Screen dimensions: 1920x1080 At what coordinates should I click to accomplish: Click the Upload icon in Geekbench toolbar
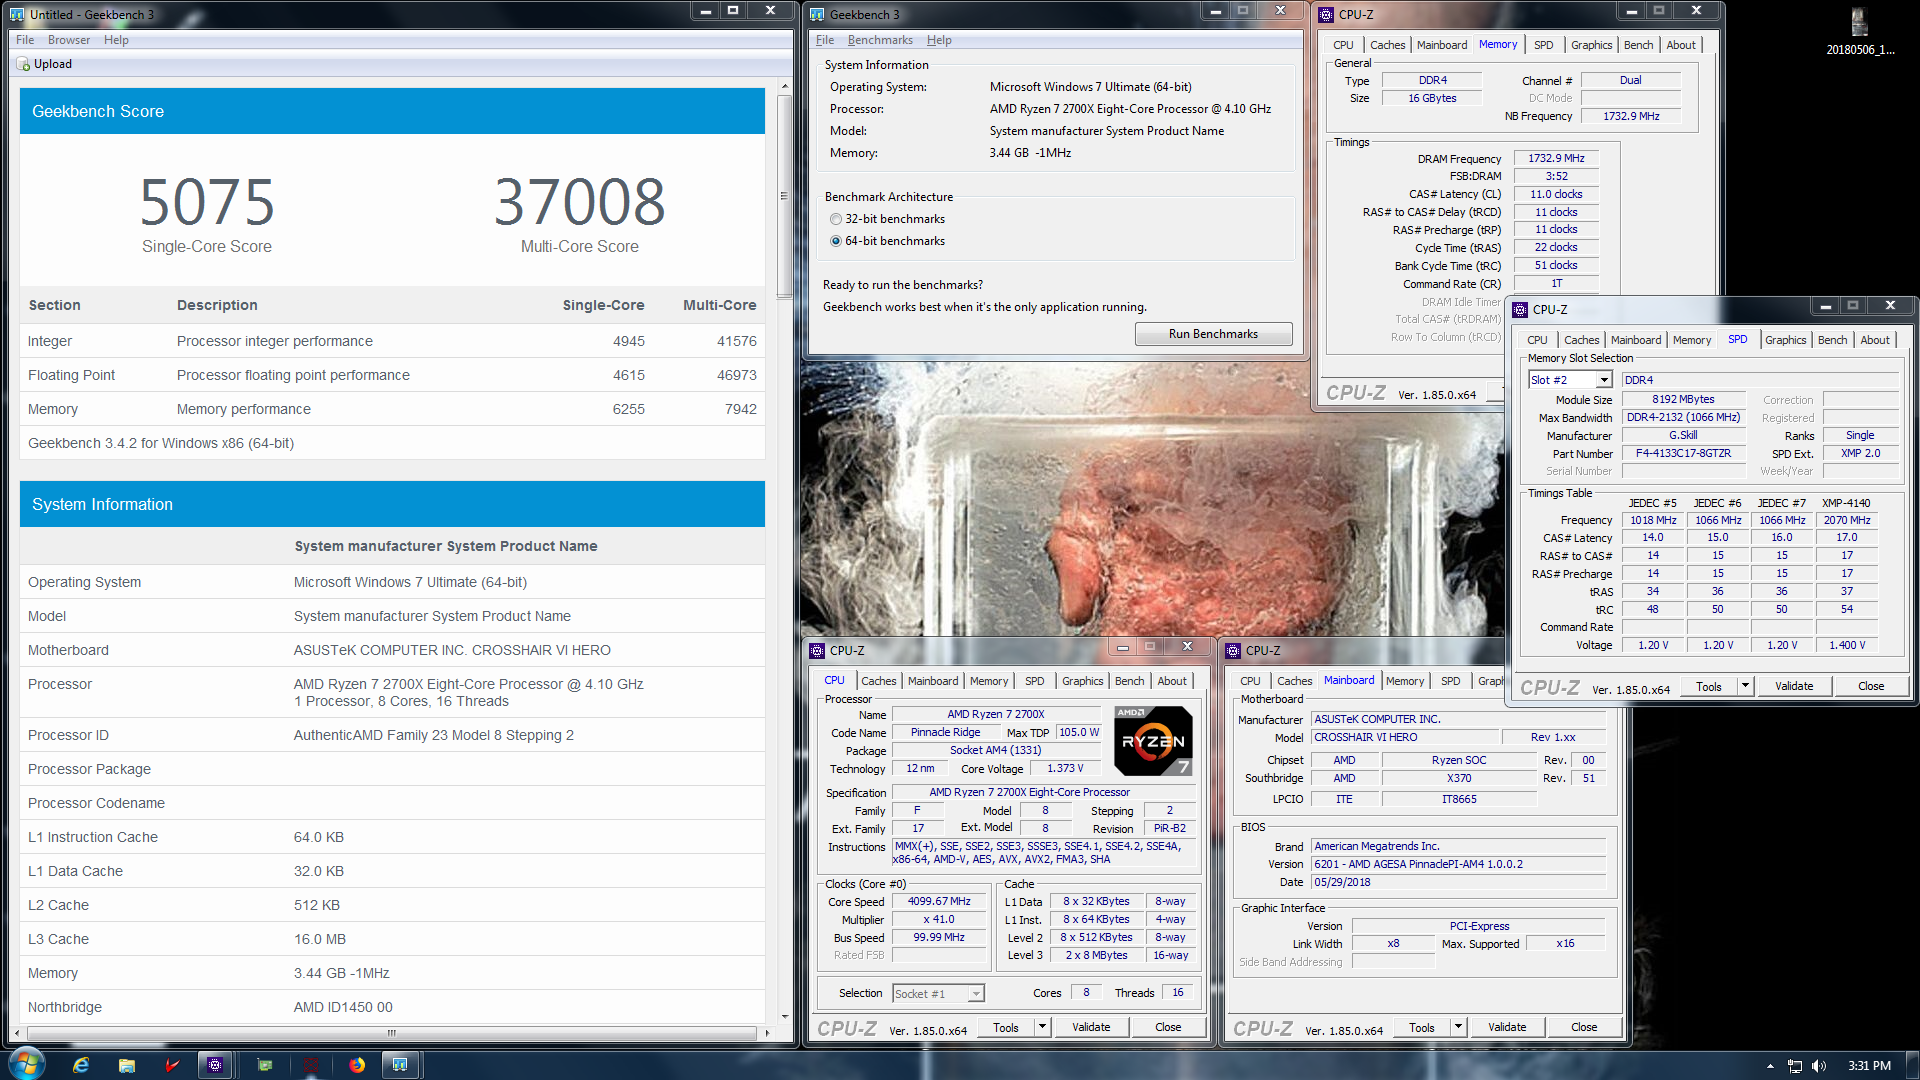point(24,64)
